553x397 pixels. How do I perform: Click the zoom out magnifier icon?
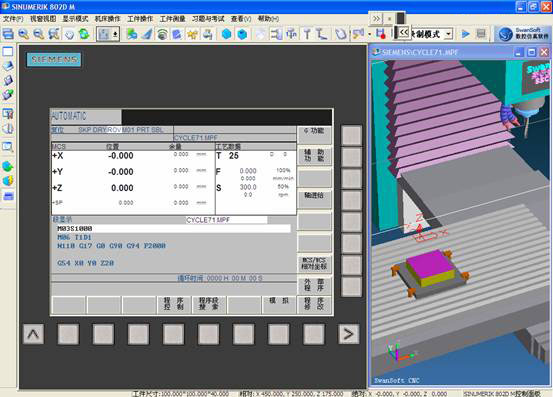(38, 34)
